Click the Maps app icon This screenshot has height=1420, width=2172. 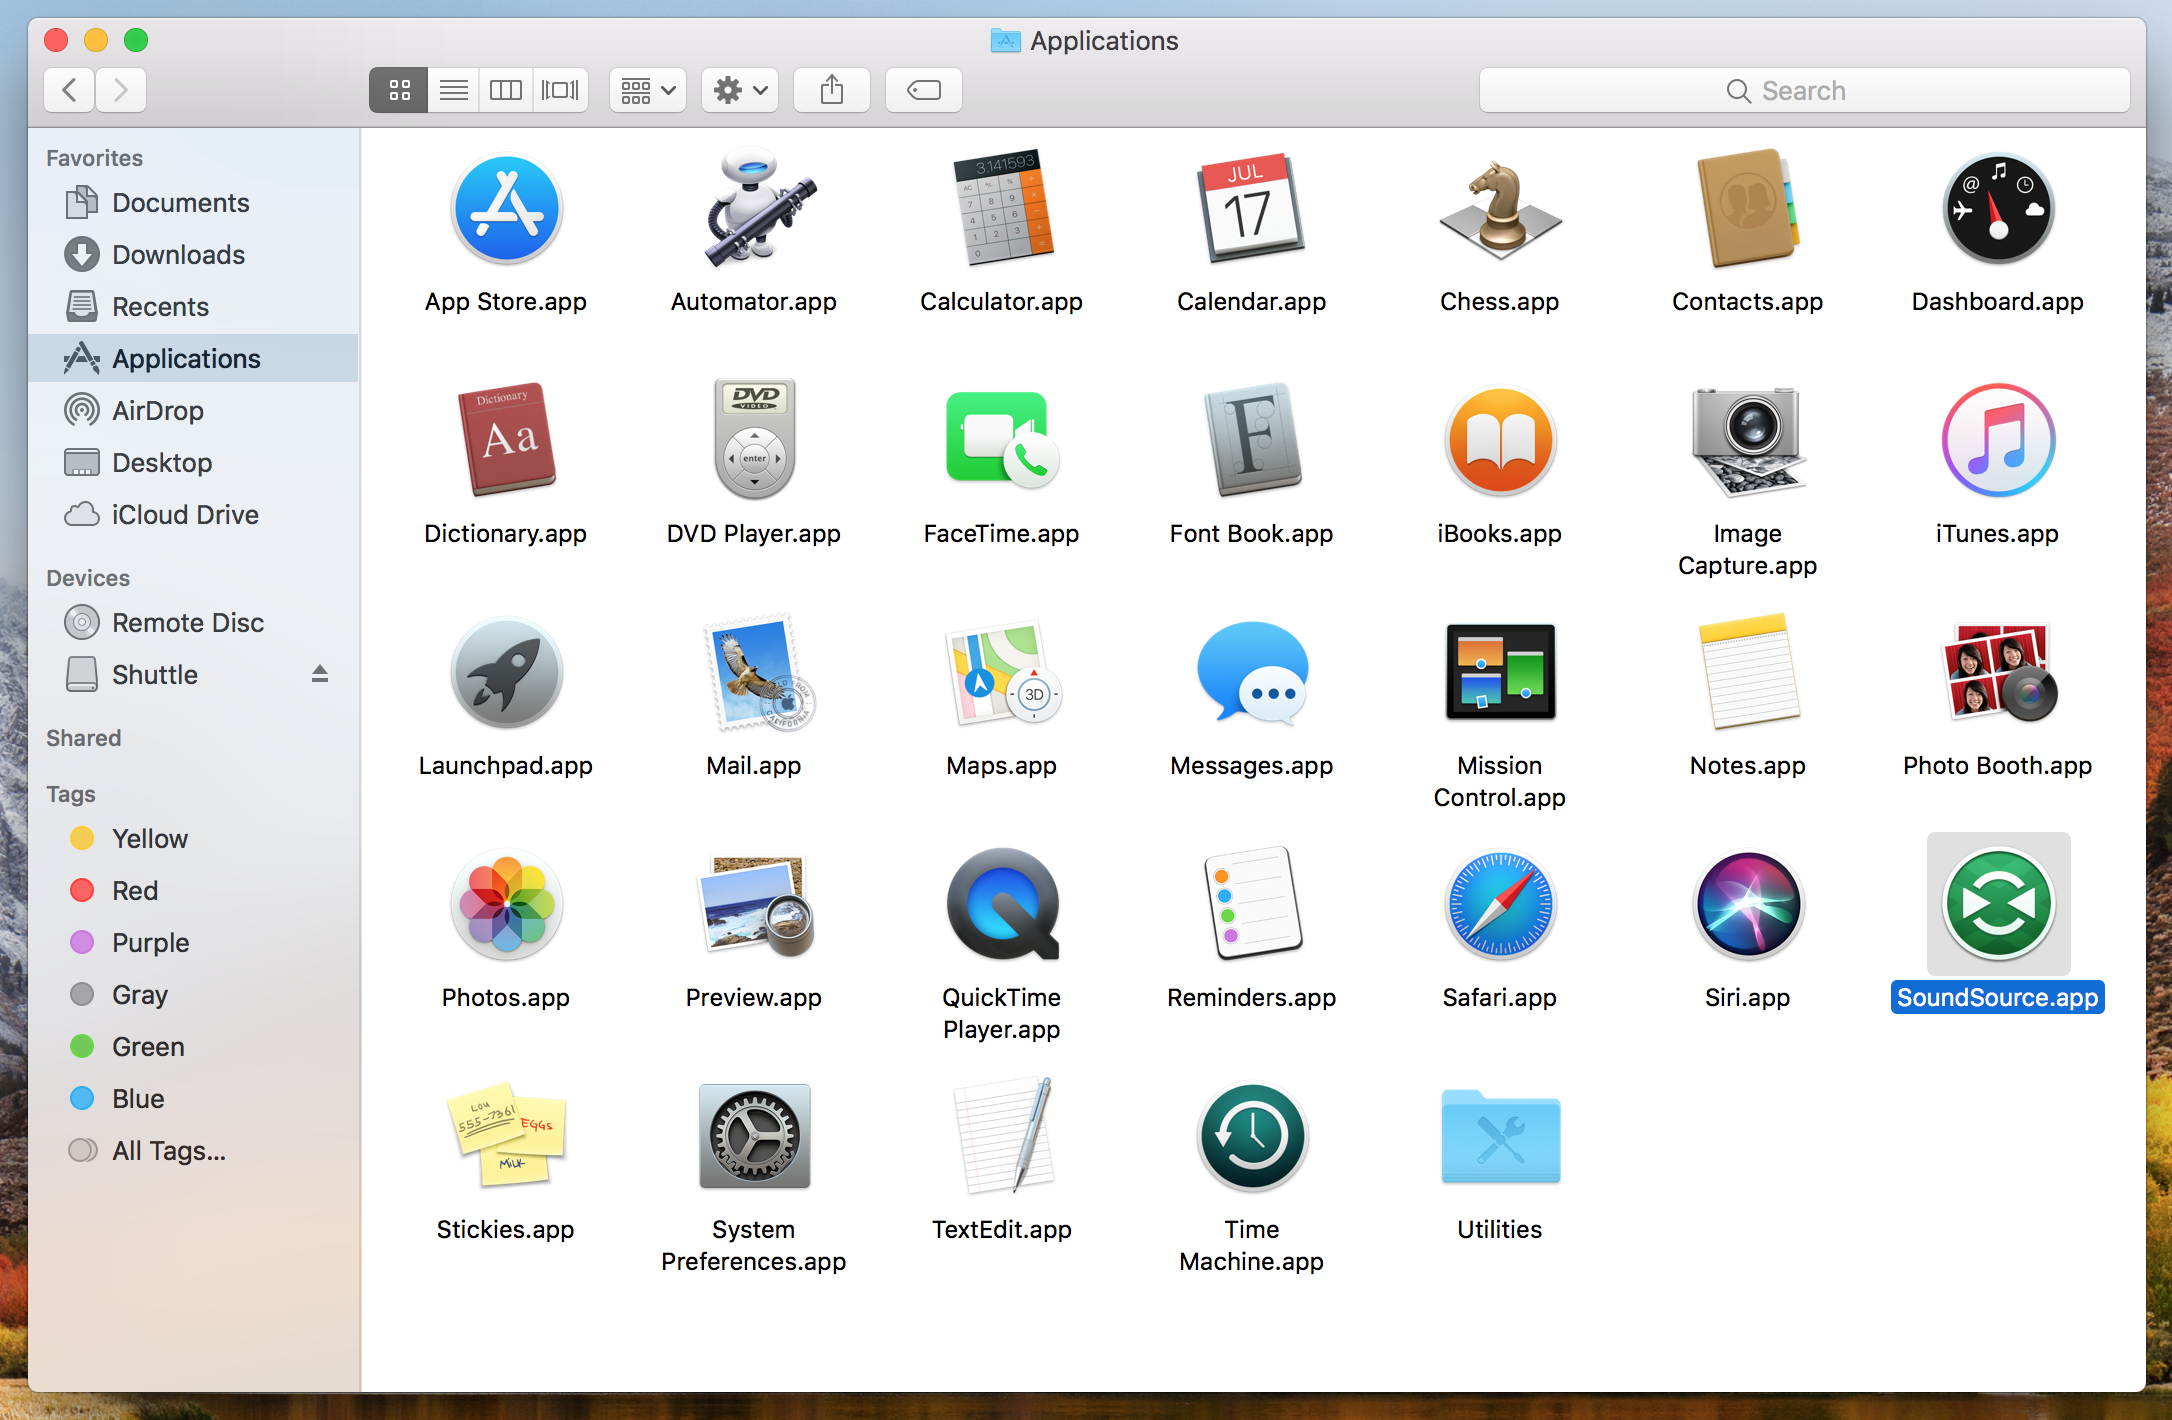click(1002, 672)
